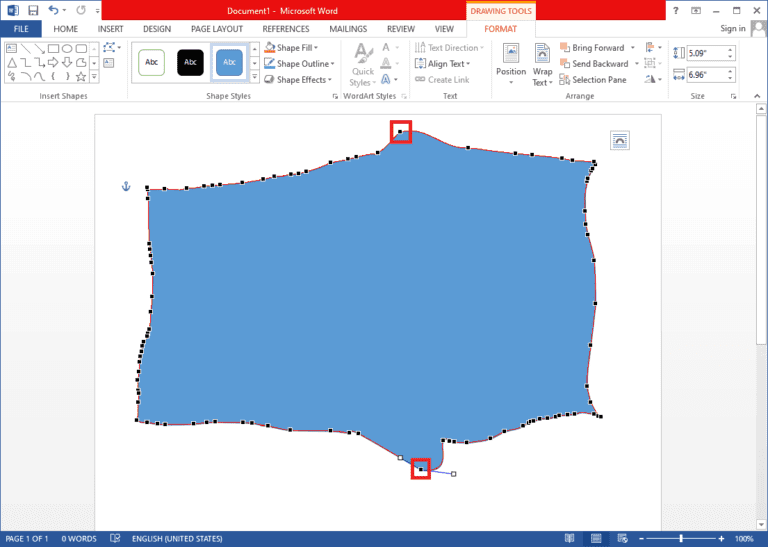Pick the straight Line shape
The image size is (768, 547).
click(x=25, y=48)
